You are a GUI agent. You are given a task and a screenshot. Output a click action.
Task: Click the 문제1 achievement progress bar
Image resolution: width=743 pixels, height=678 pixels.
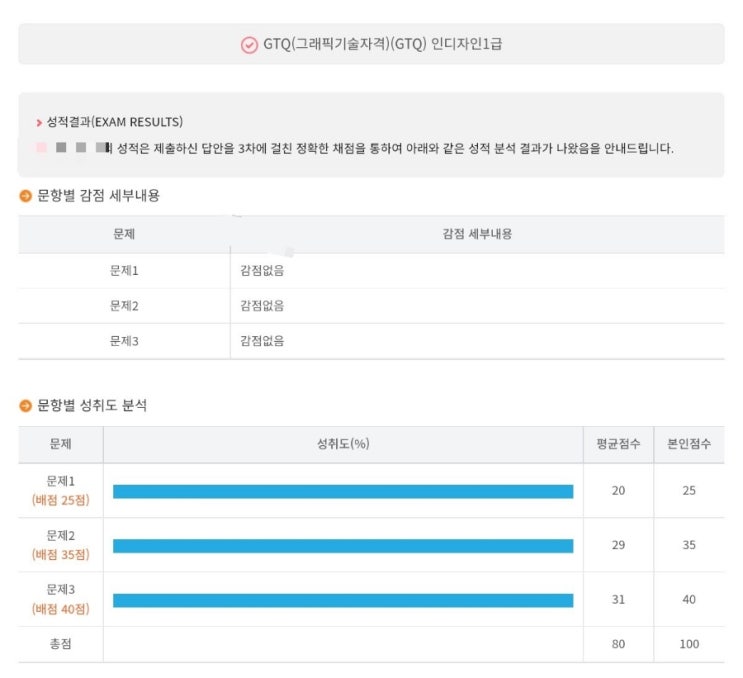343,491
